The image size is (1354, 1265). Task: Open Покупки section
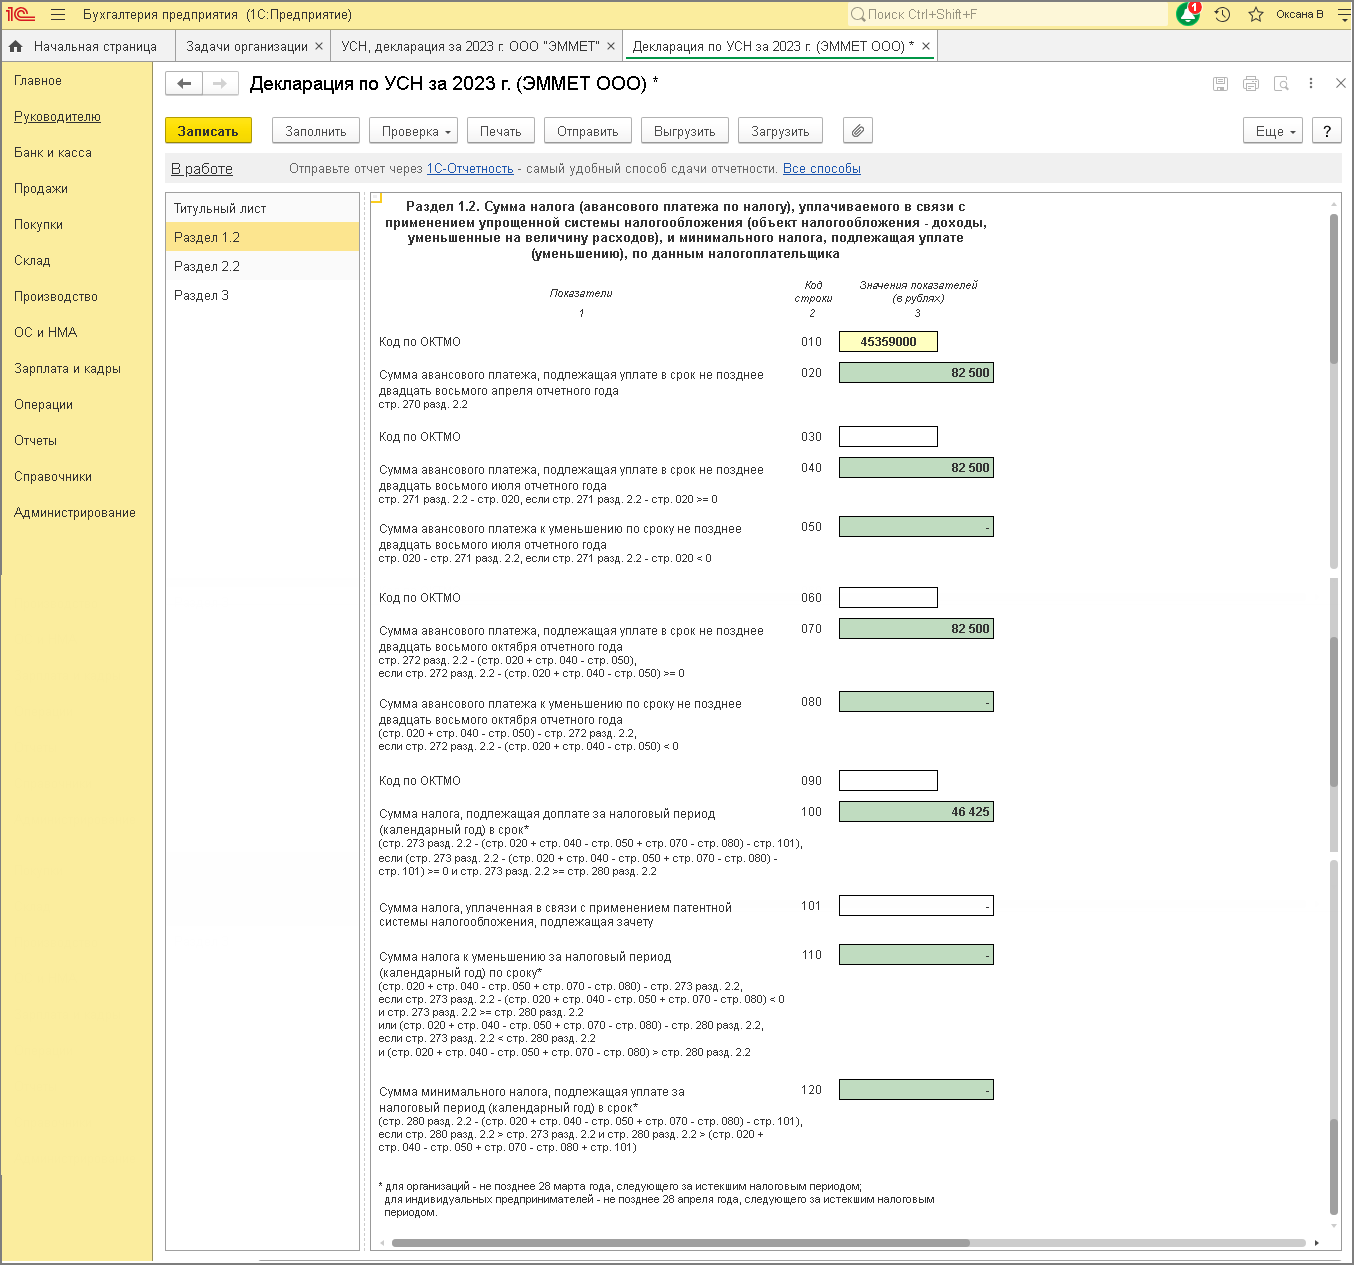38,225
